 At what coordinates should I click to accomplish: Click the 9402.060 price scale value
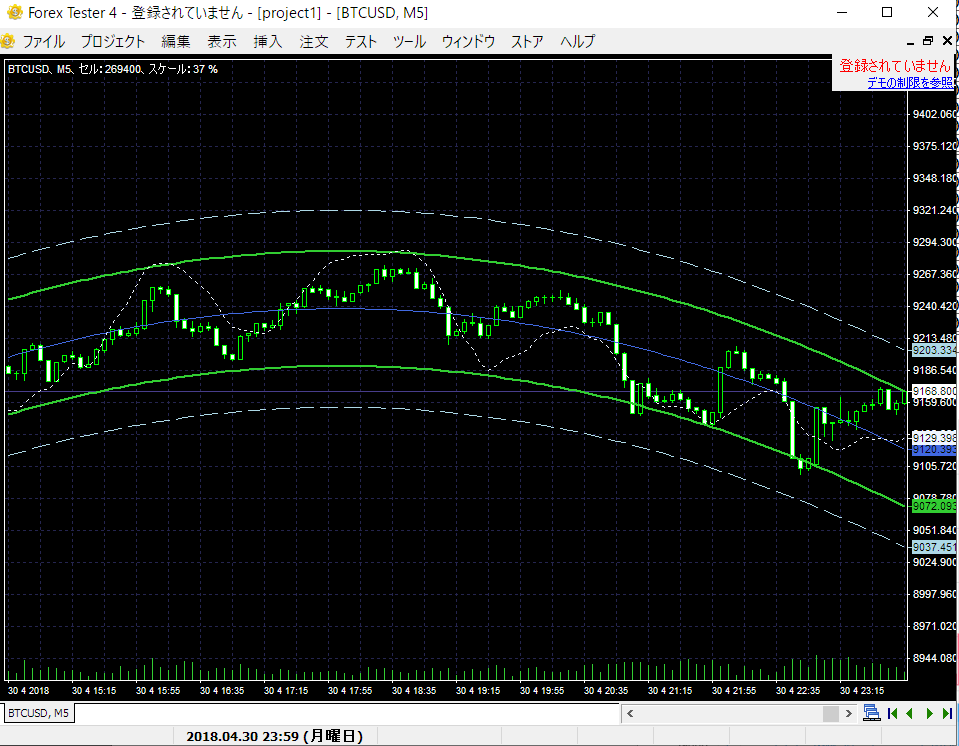934,114
